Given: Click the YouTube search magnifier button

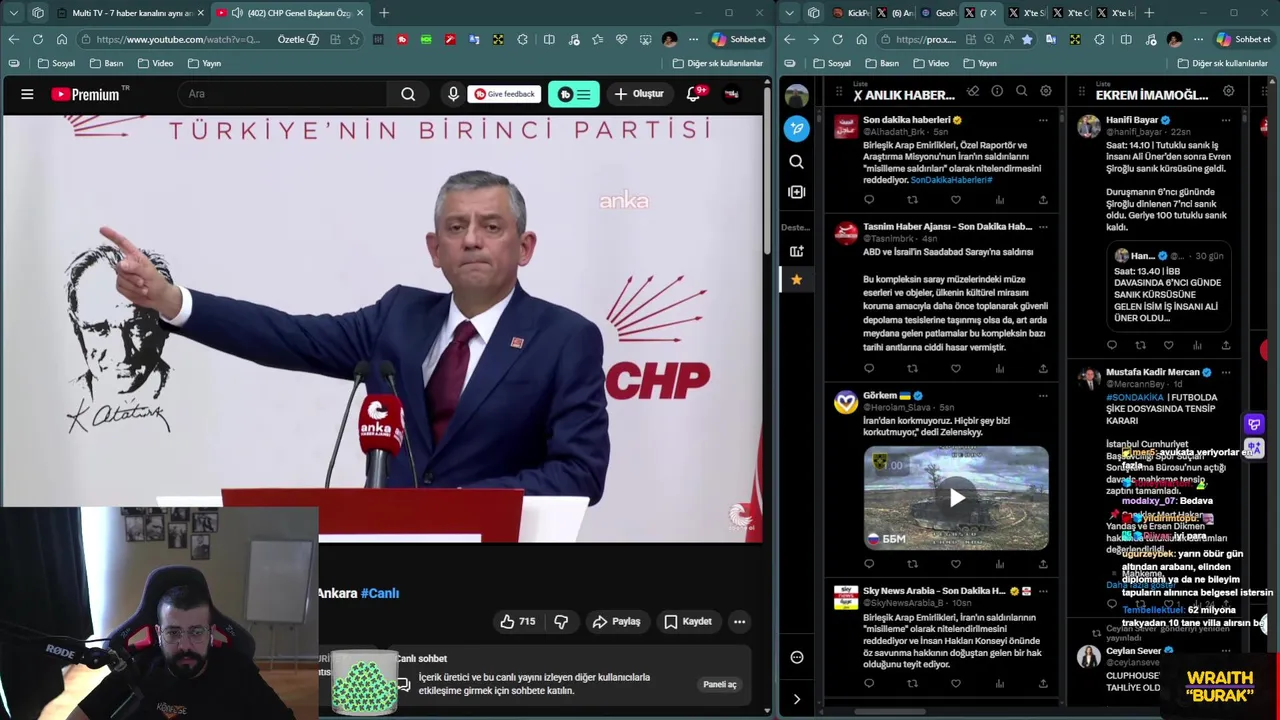Looking at the screenshot, I should [408, 94].
